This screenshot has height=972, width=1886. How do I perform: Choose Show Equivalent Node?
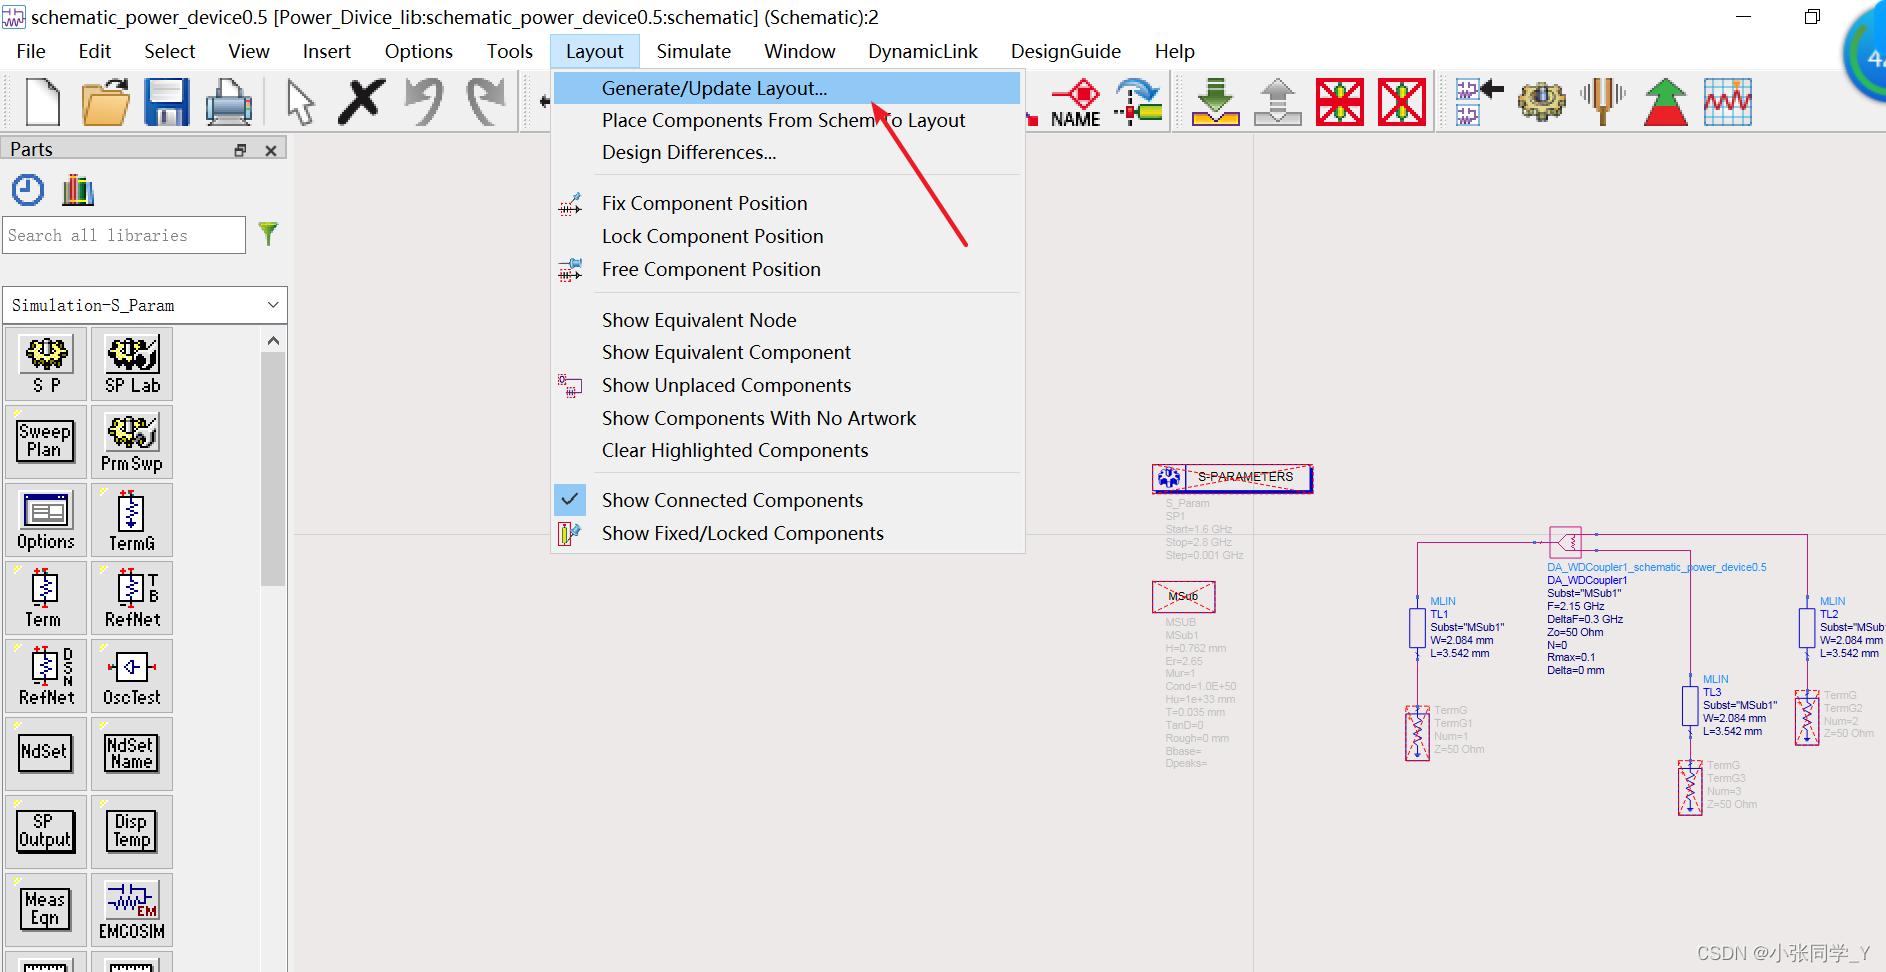click(x=786, y=320)
